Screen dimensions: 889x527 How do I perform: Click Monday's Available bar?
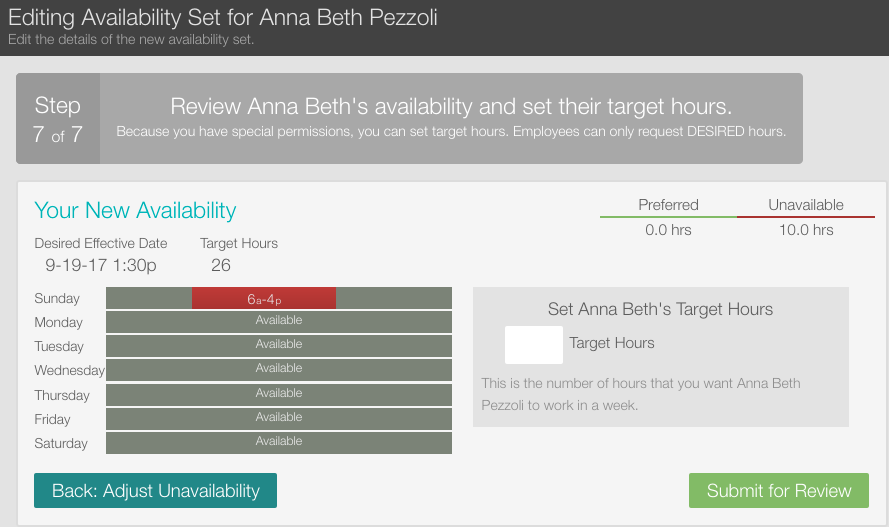click(279, 321)
